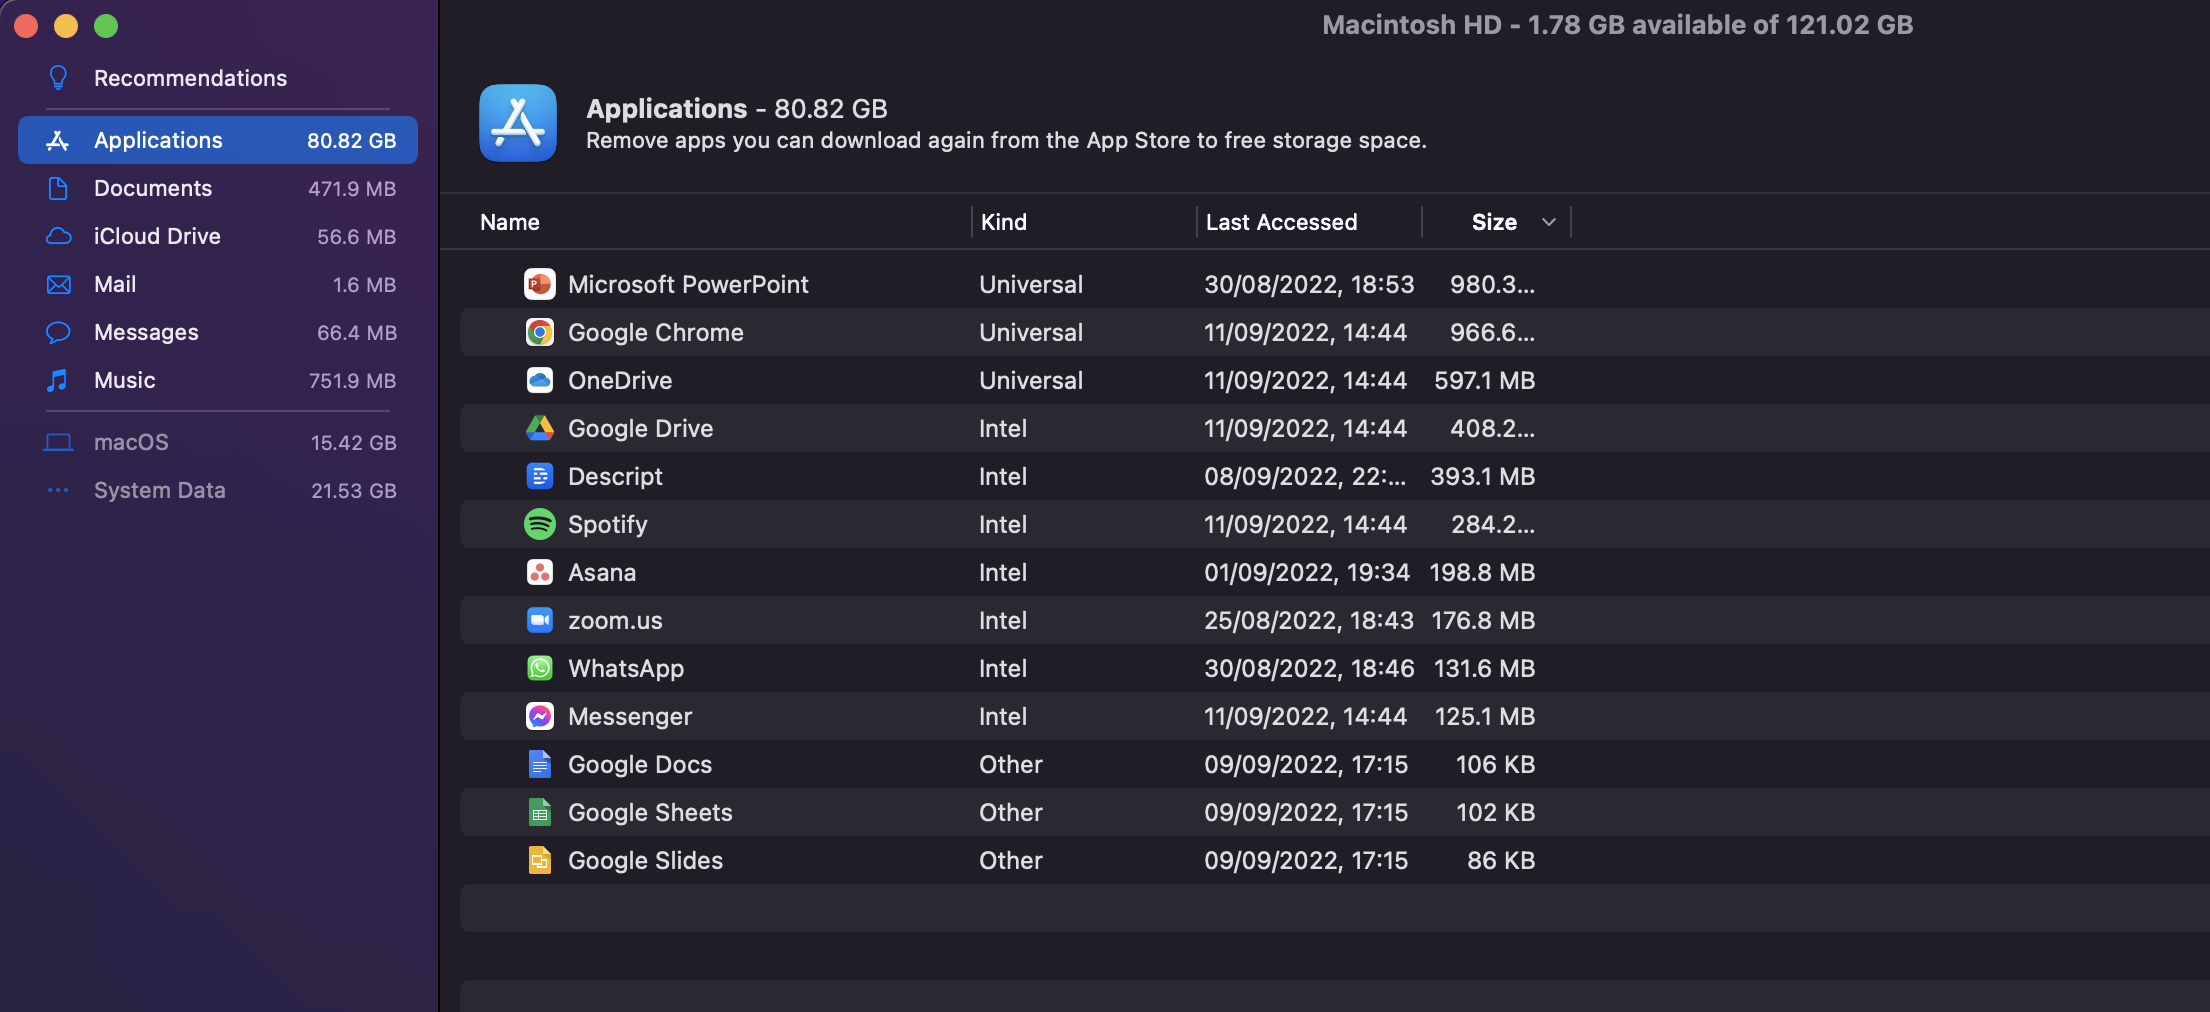The width and height of the screenshot is (2210, 1012).
Task: Toggle sort order with Size column chevron
Action: pyautogui.click(x=1548, y=222)
